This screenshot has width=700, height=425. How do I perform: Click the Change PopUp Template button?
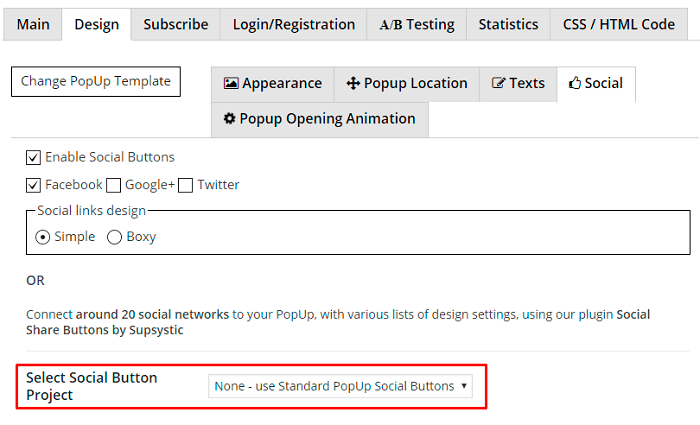(96, 81)
